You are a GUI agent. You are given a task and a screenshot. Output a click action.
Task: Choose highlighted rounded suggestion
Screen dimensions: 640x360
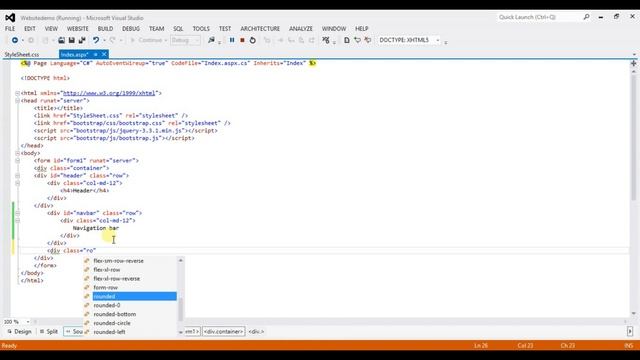click(x=130, y=296)
